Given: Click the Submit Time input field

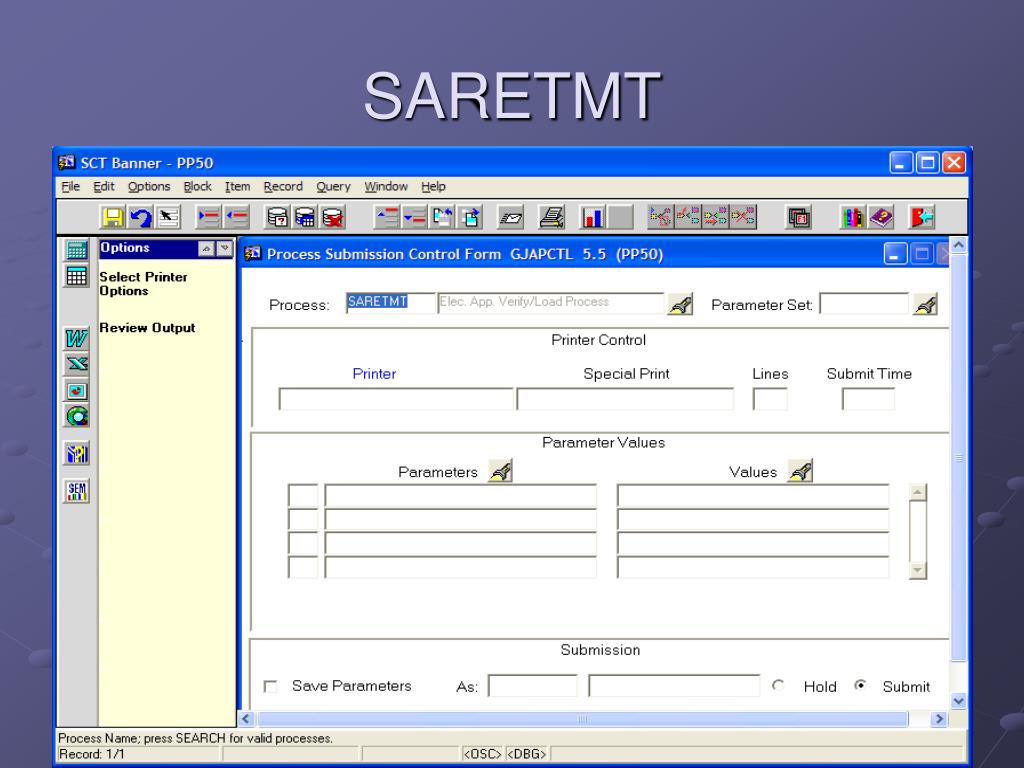Looking at the screenshot, I should [868, 399].
